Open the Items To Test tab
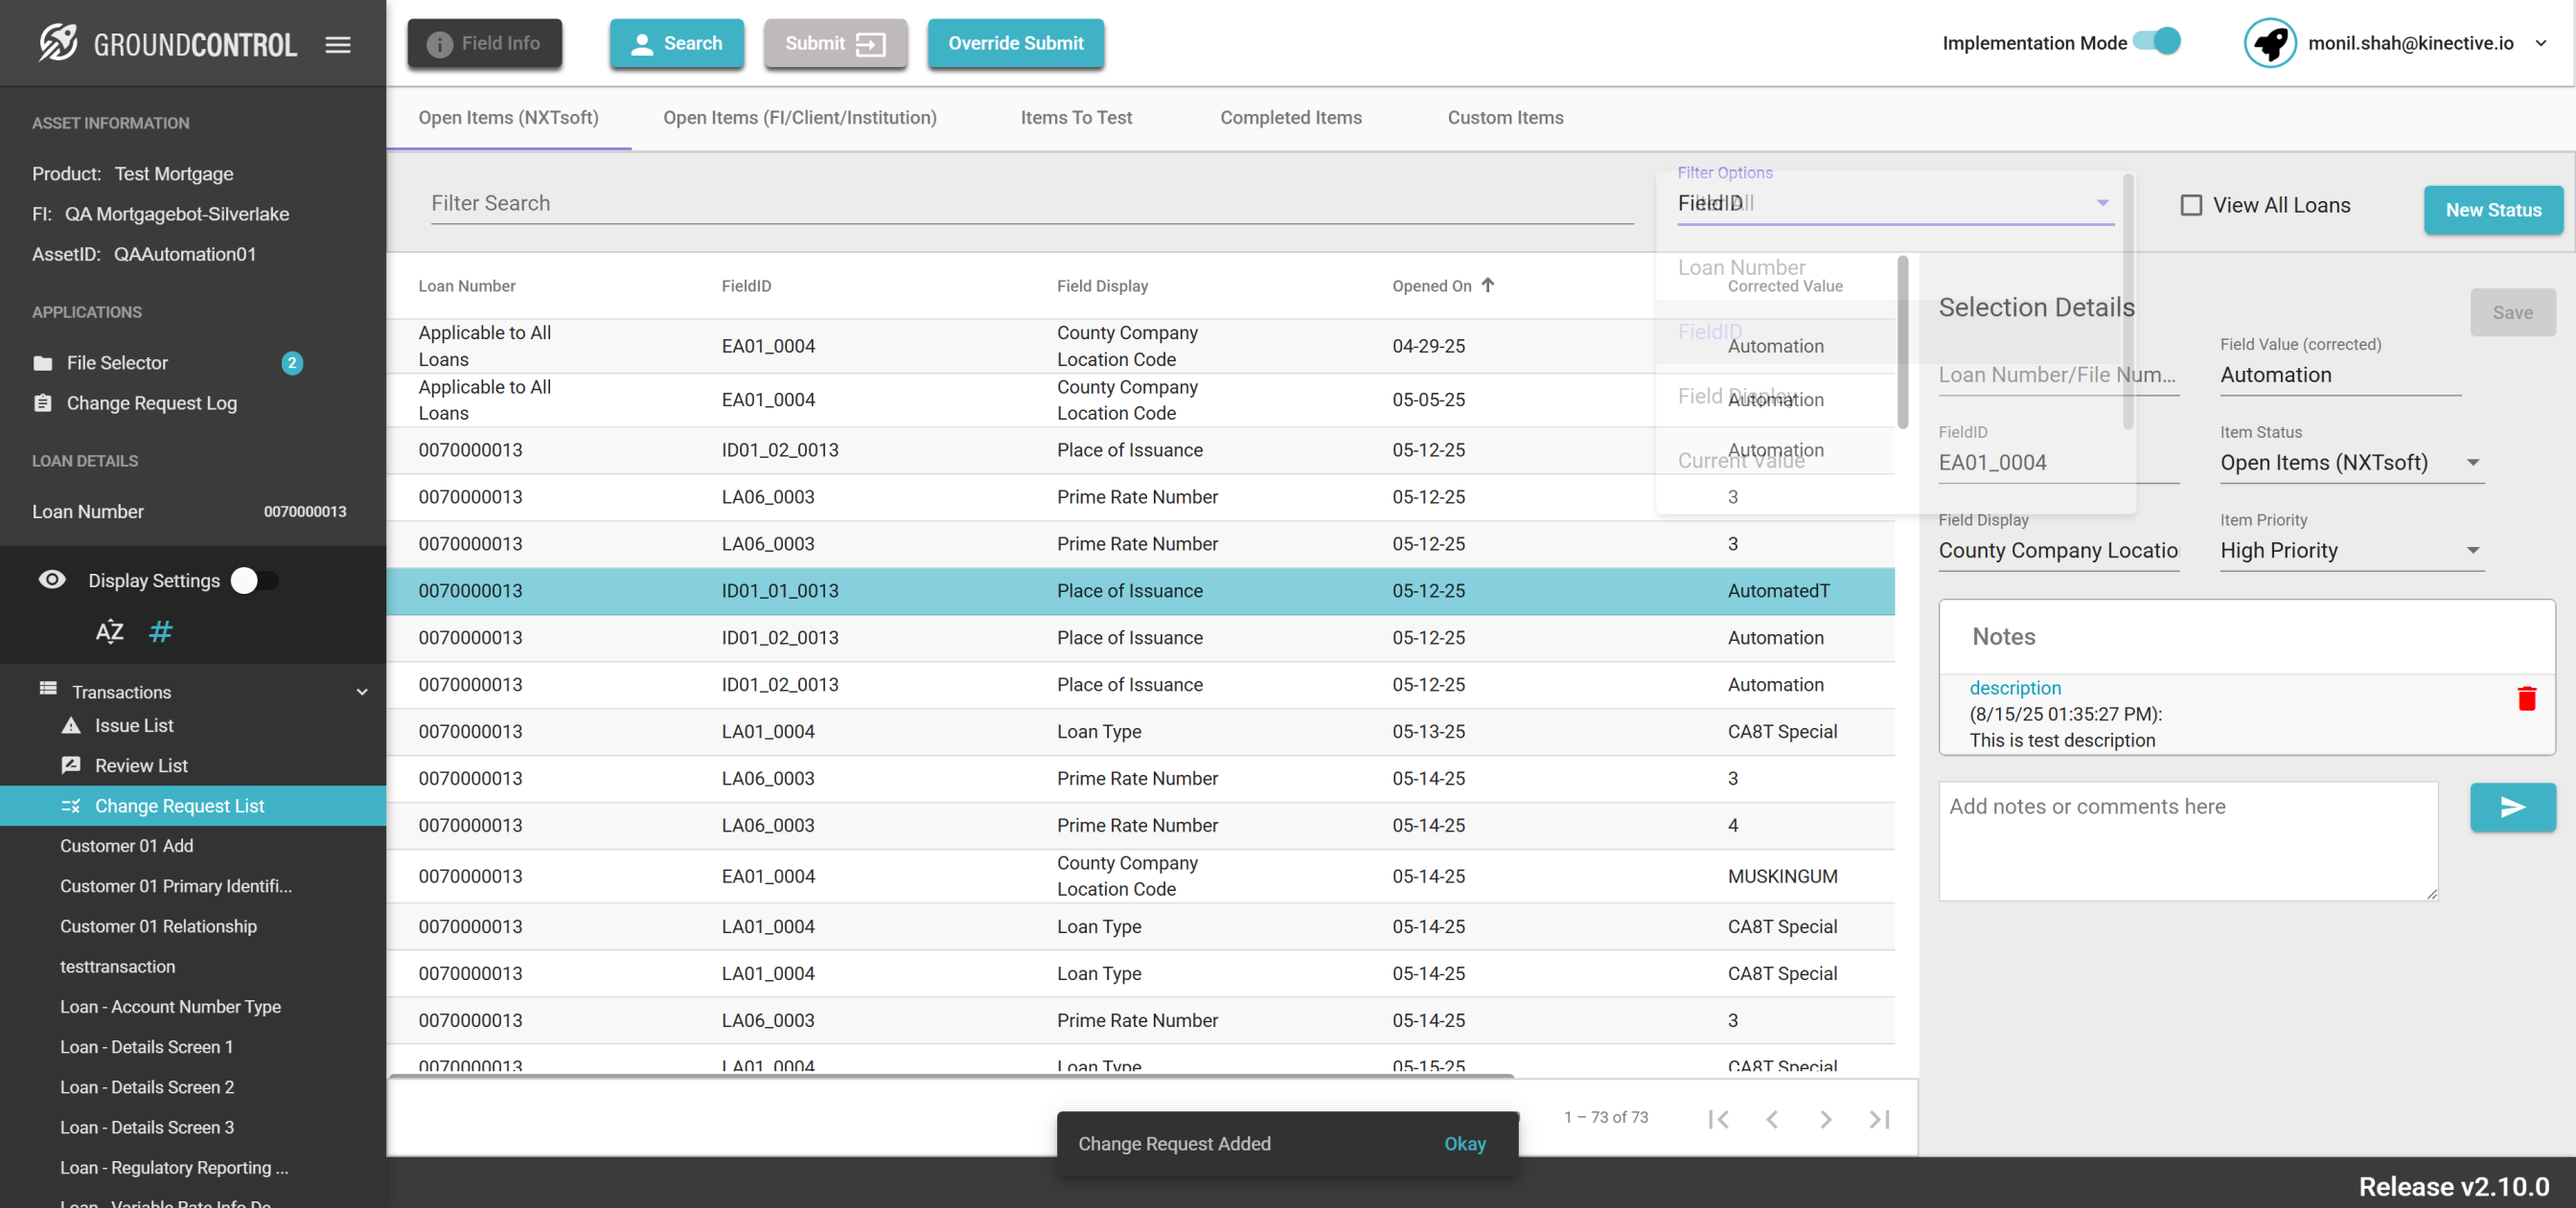The width and height of the screenshot is (2576, 1208). point(1076,118)
